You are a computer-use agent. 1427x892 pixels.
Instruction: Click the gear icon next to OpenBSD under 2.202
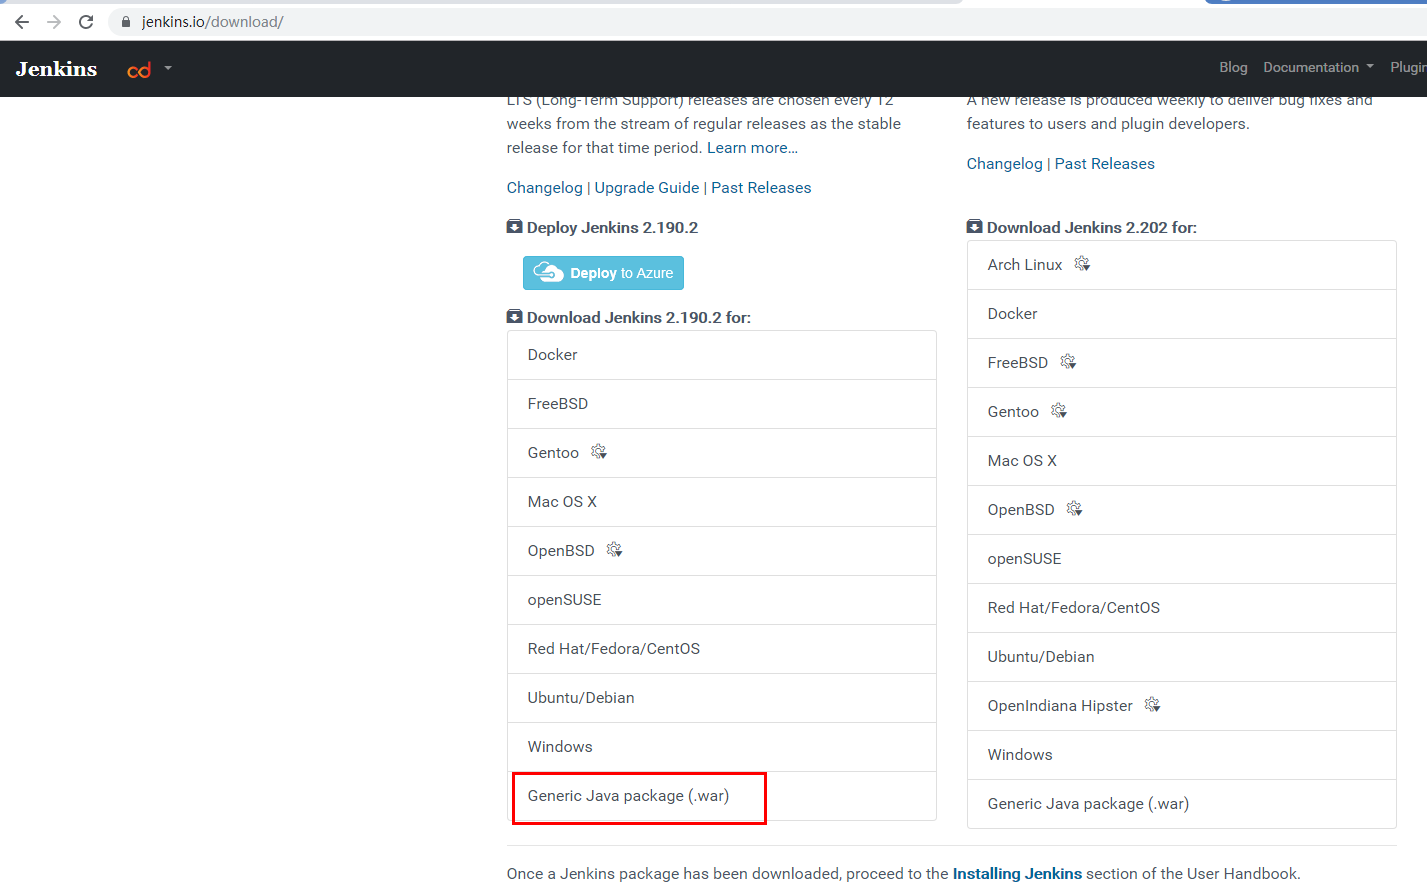pyautogui.click(x=1073, y=509)
